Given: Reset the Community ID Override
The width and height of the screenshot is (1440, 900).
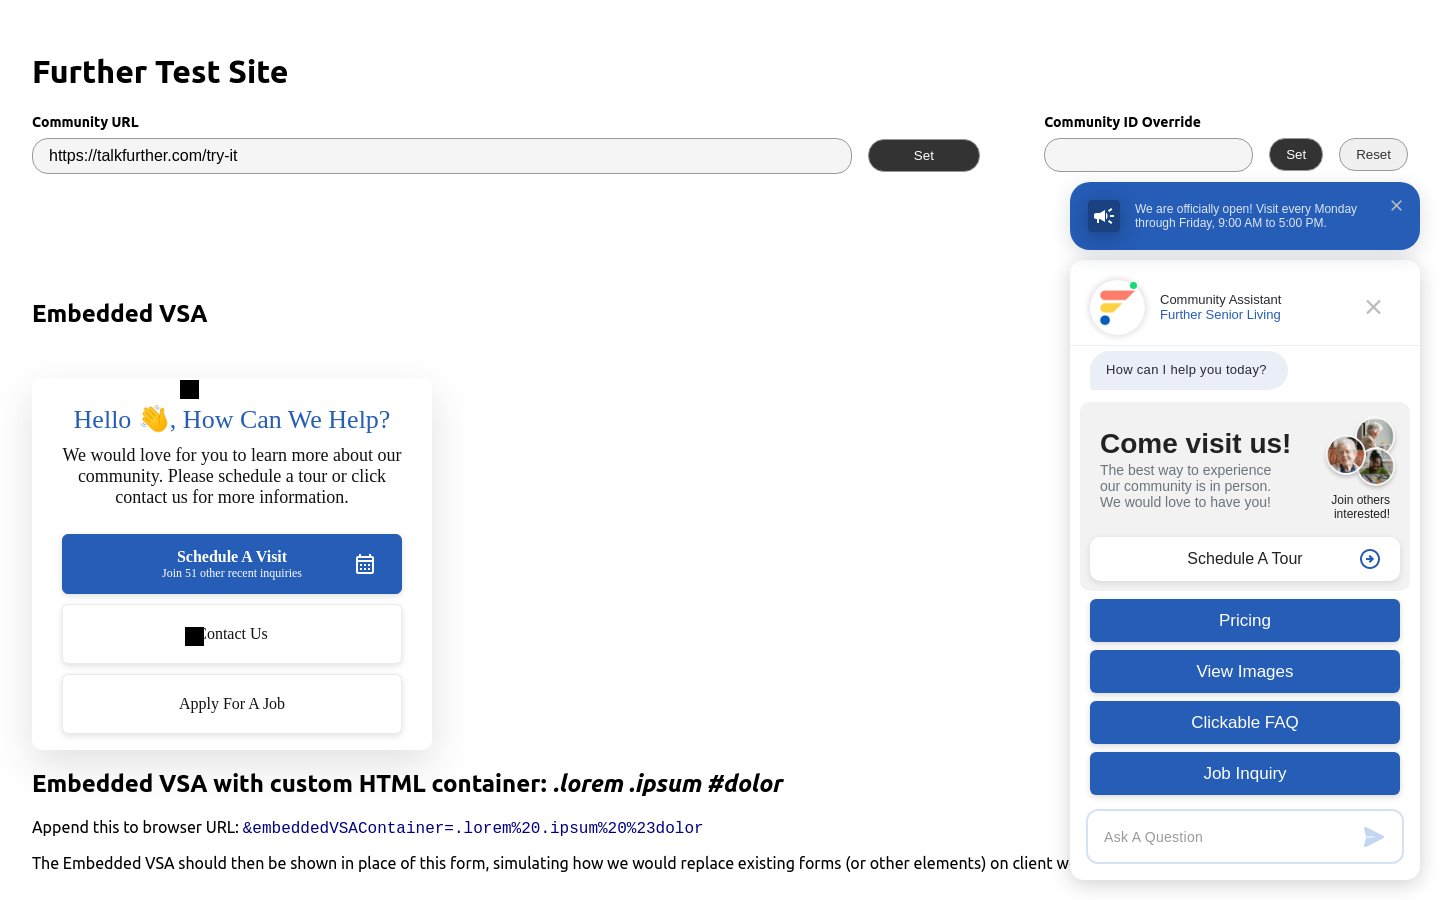Looking at the screenshot, I should [1373, 155].
